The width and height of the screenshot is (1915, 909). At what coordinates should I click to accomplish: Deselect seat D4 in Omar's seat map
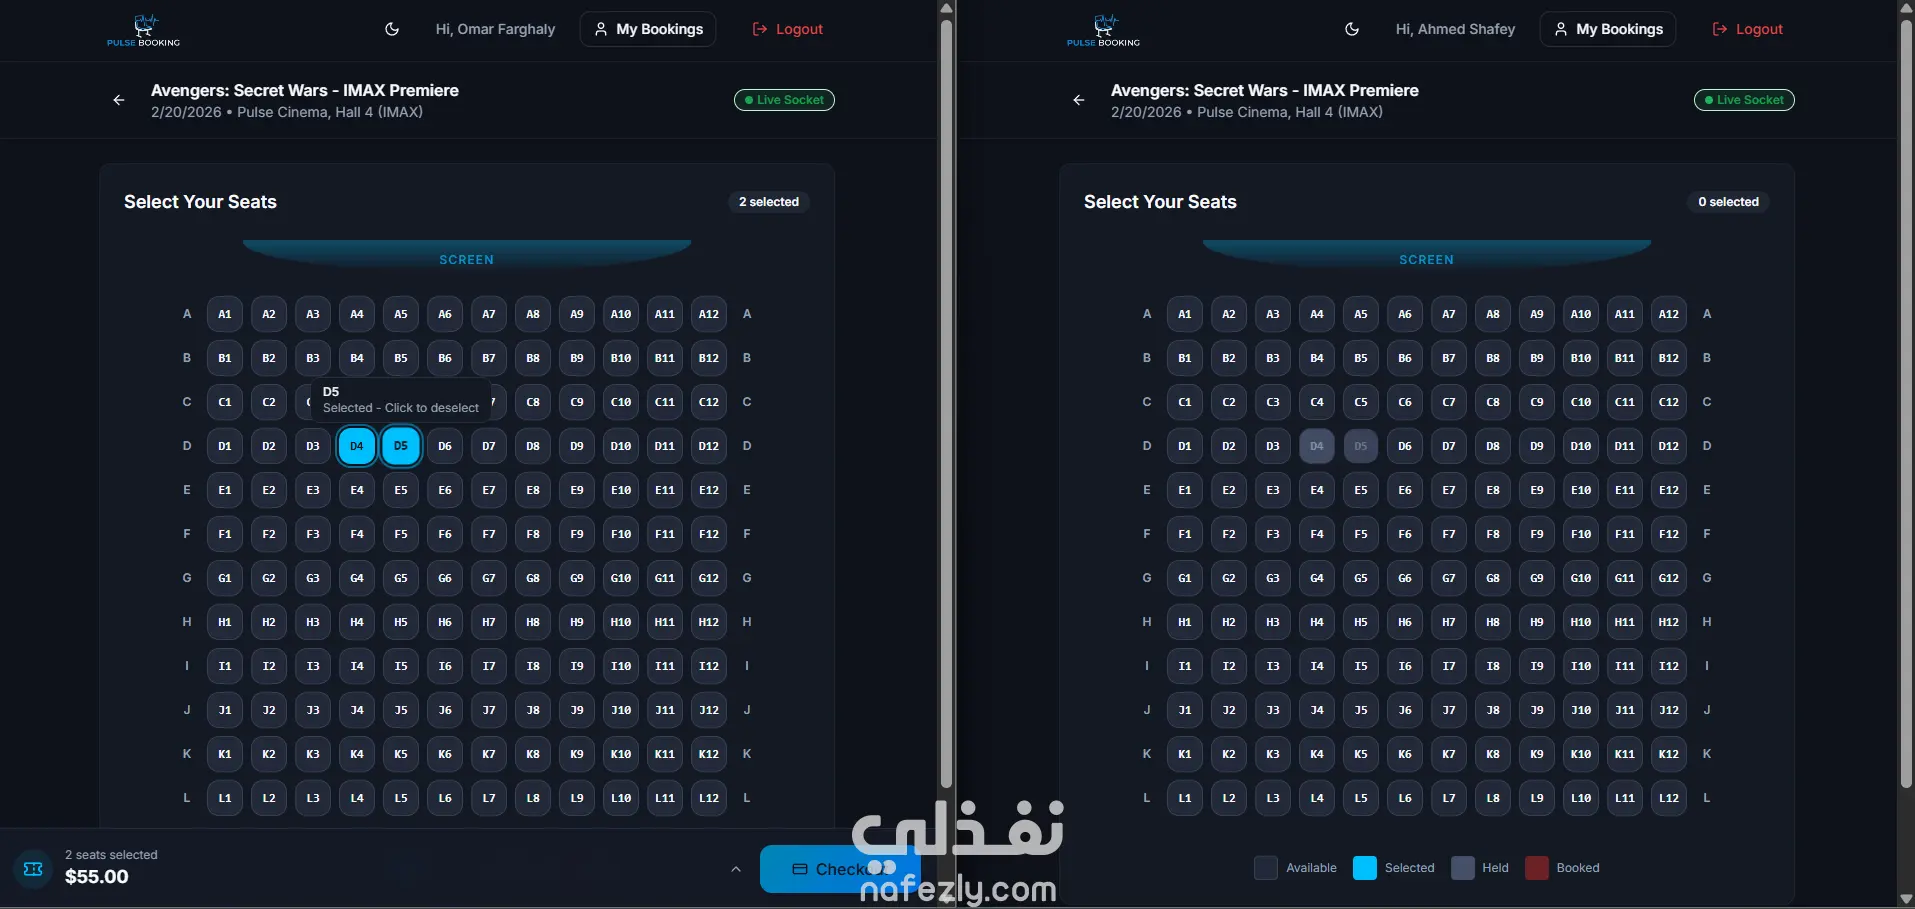357,446
